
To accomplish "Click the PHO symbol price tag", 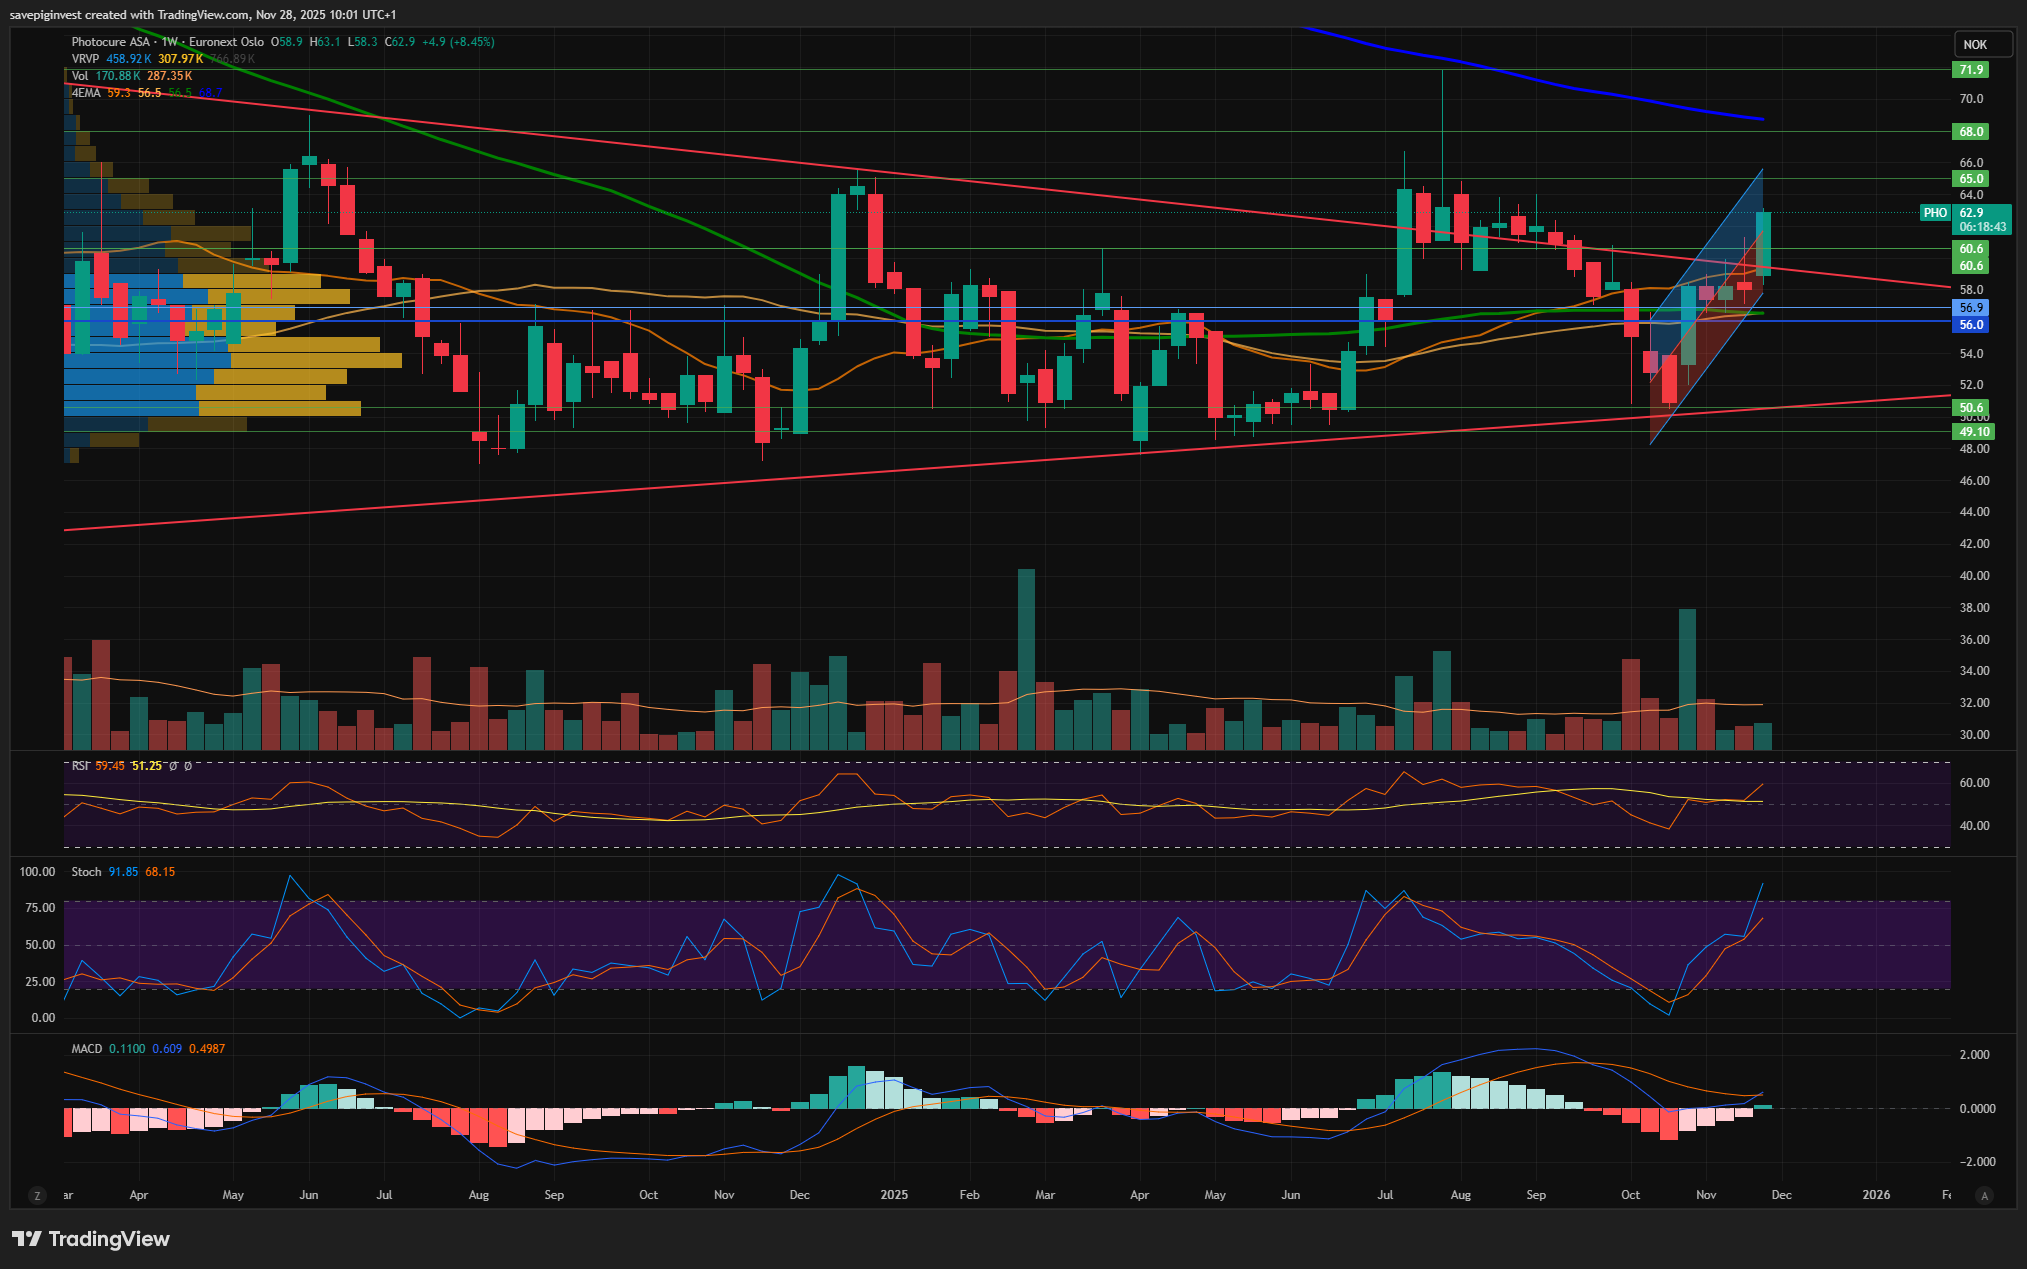I will (x=1935, y=213).
